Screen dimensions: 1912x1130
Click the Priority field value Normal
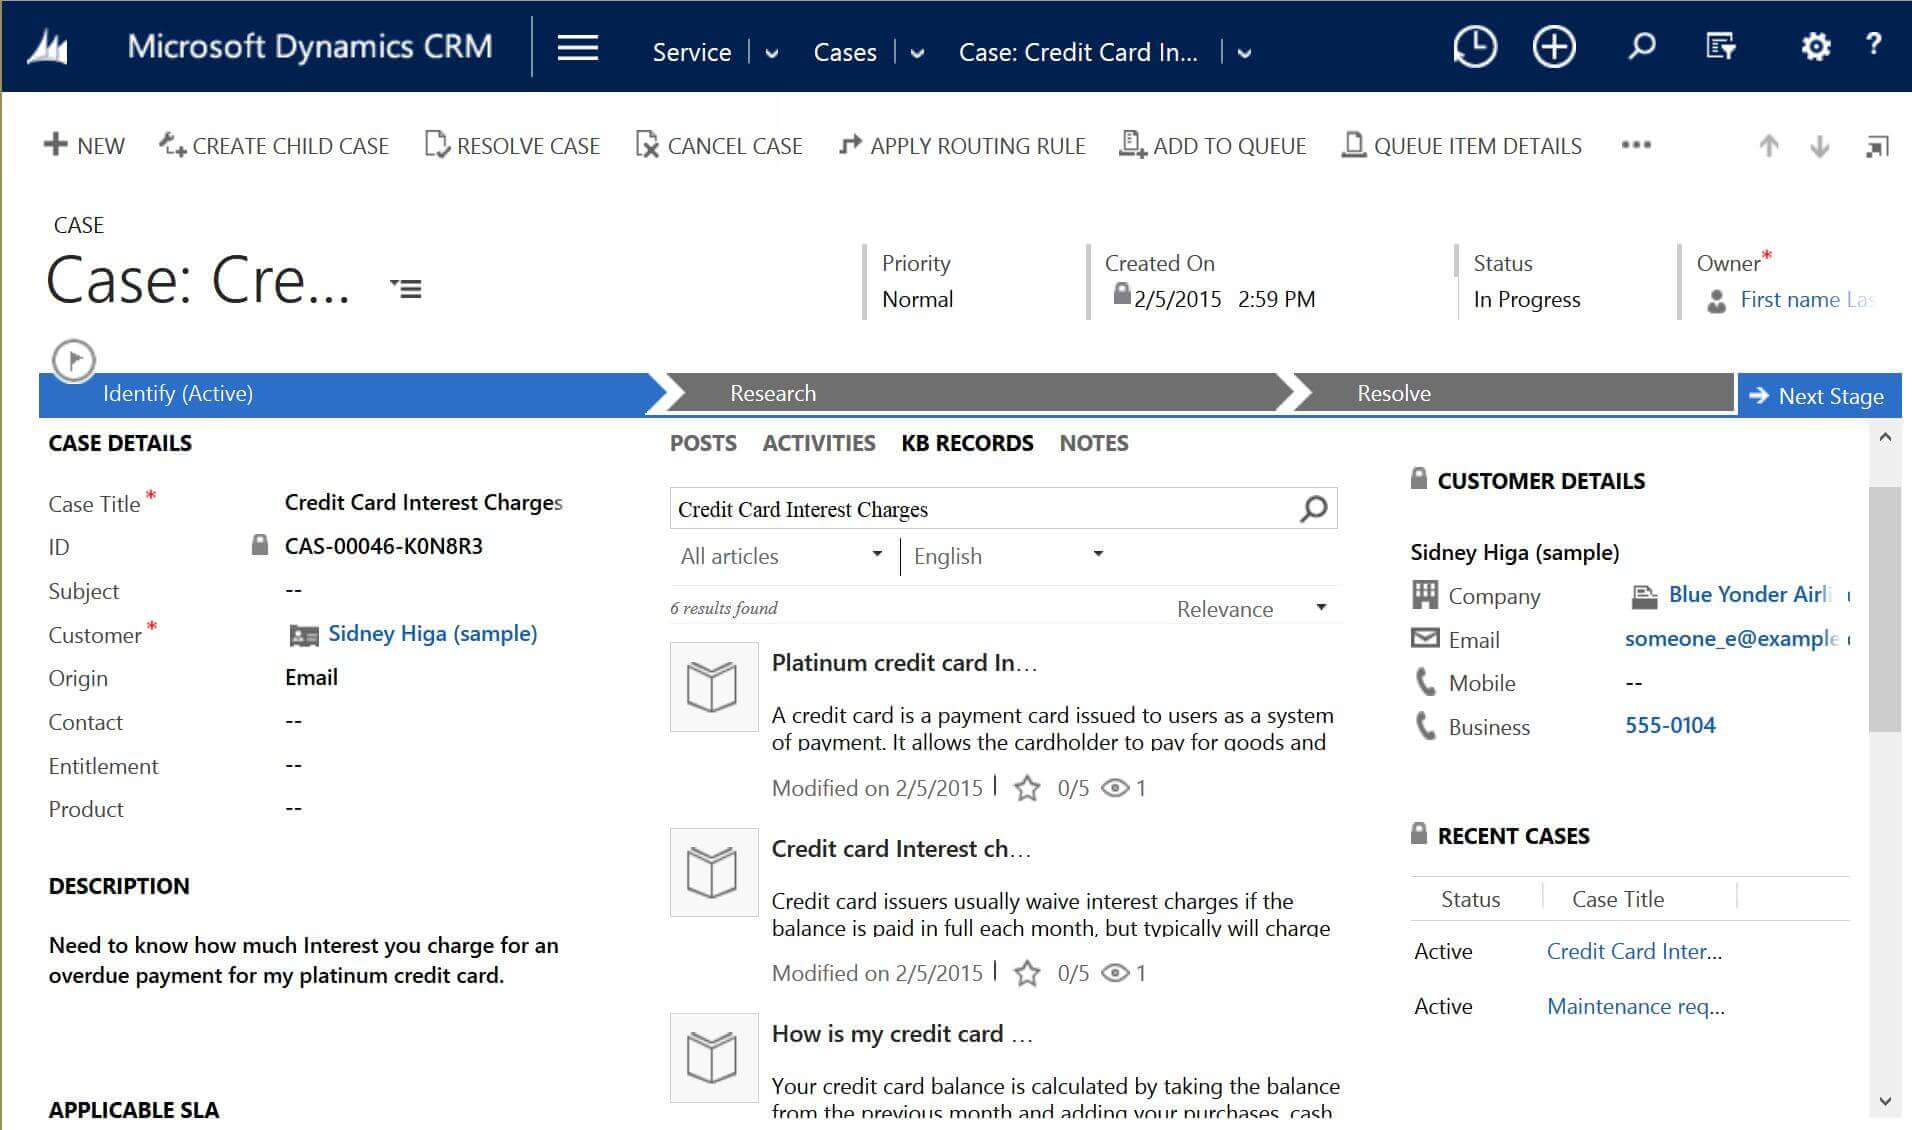[x=917, y=300]
